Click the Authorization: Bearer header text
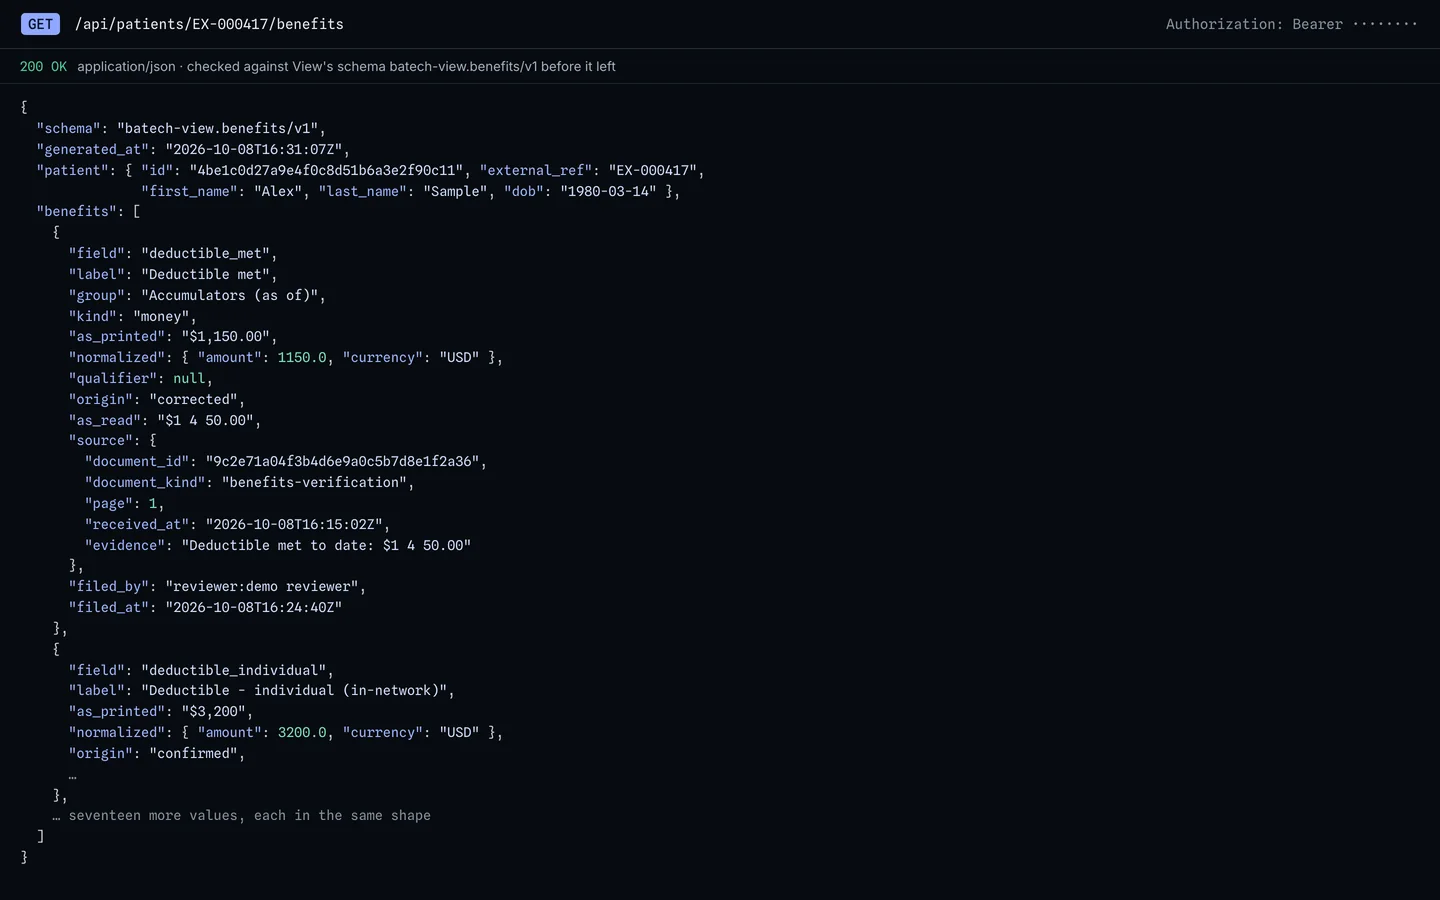This screenshot has width=1440, height=900. tap(1292, 24)
